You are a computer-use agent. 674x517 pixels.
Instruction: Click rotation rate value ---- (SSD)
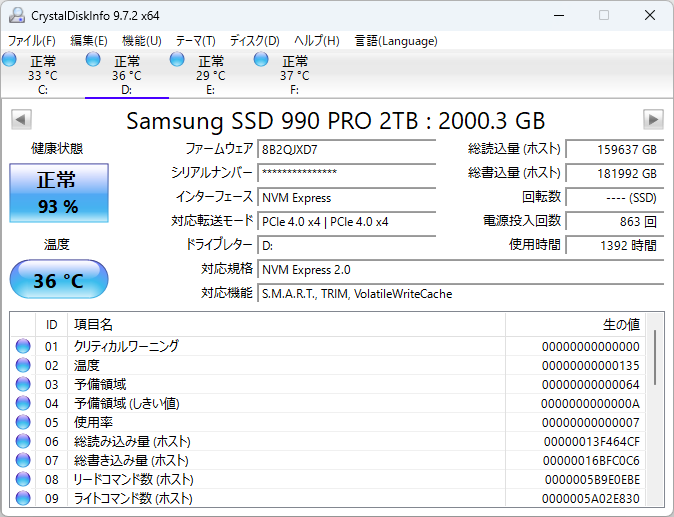615,197
